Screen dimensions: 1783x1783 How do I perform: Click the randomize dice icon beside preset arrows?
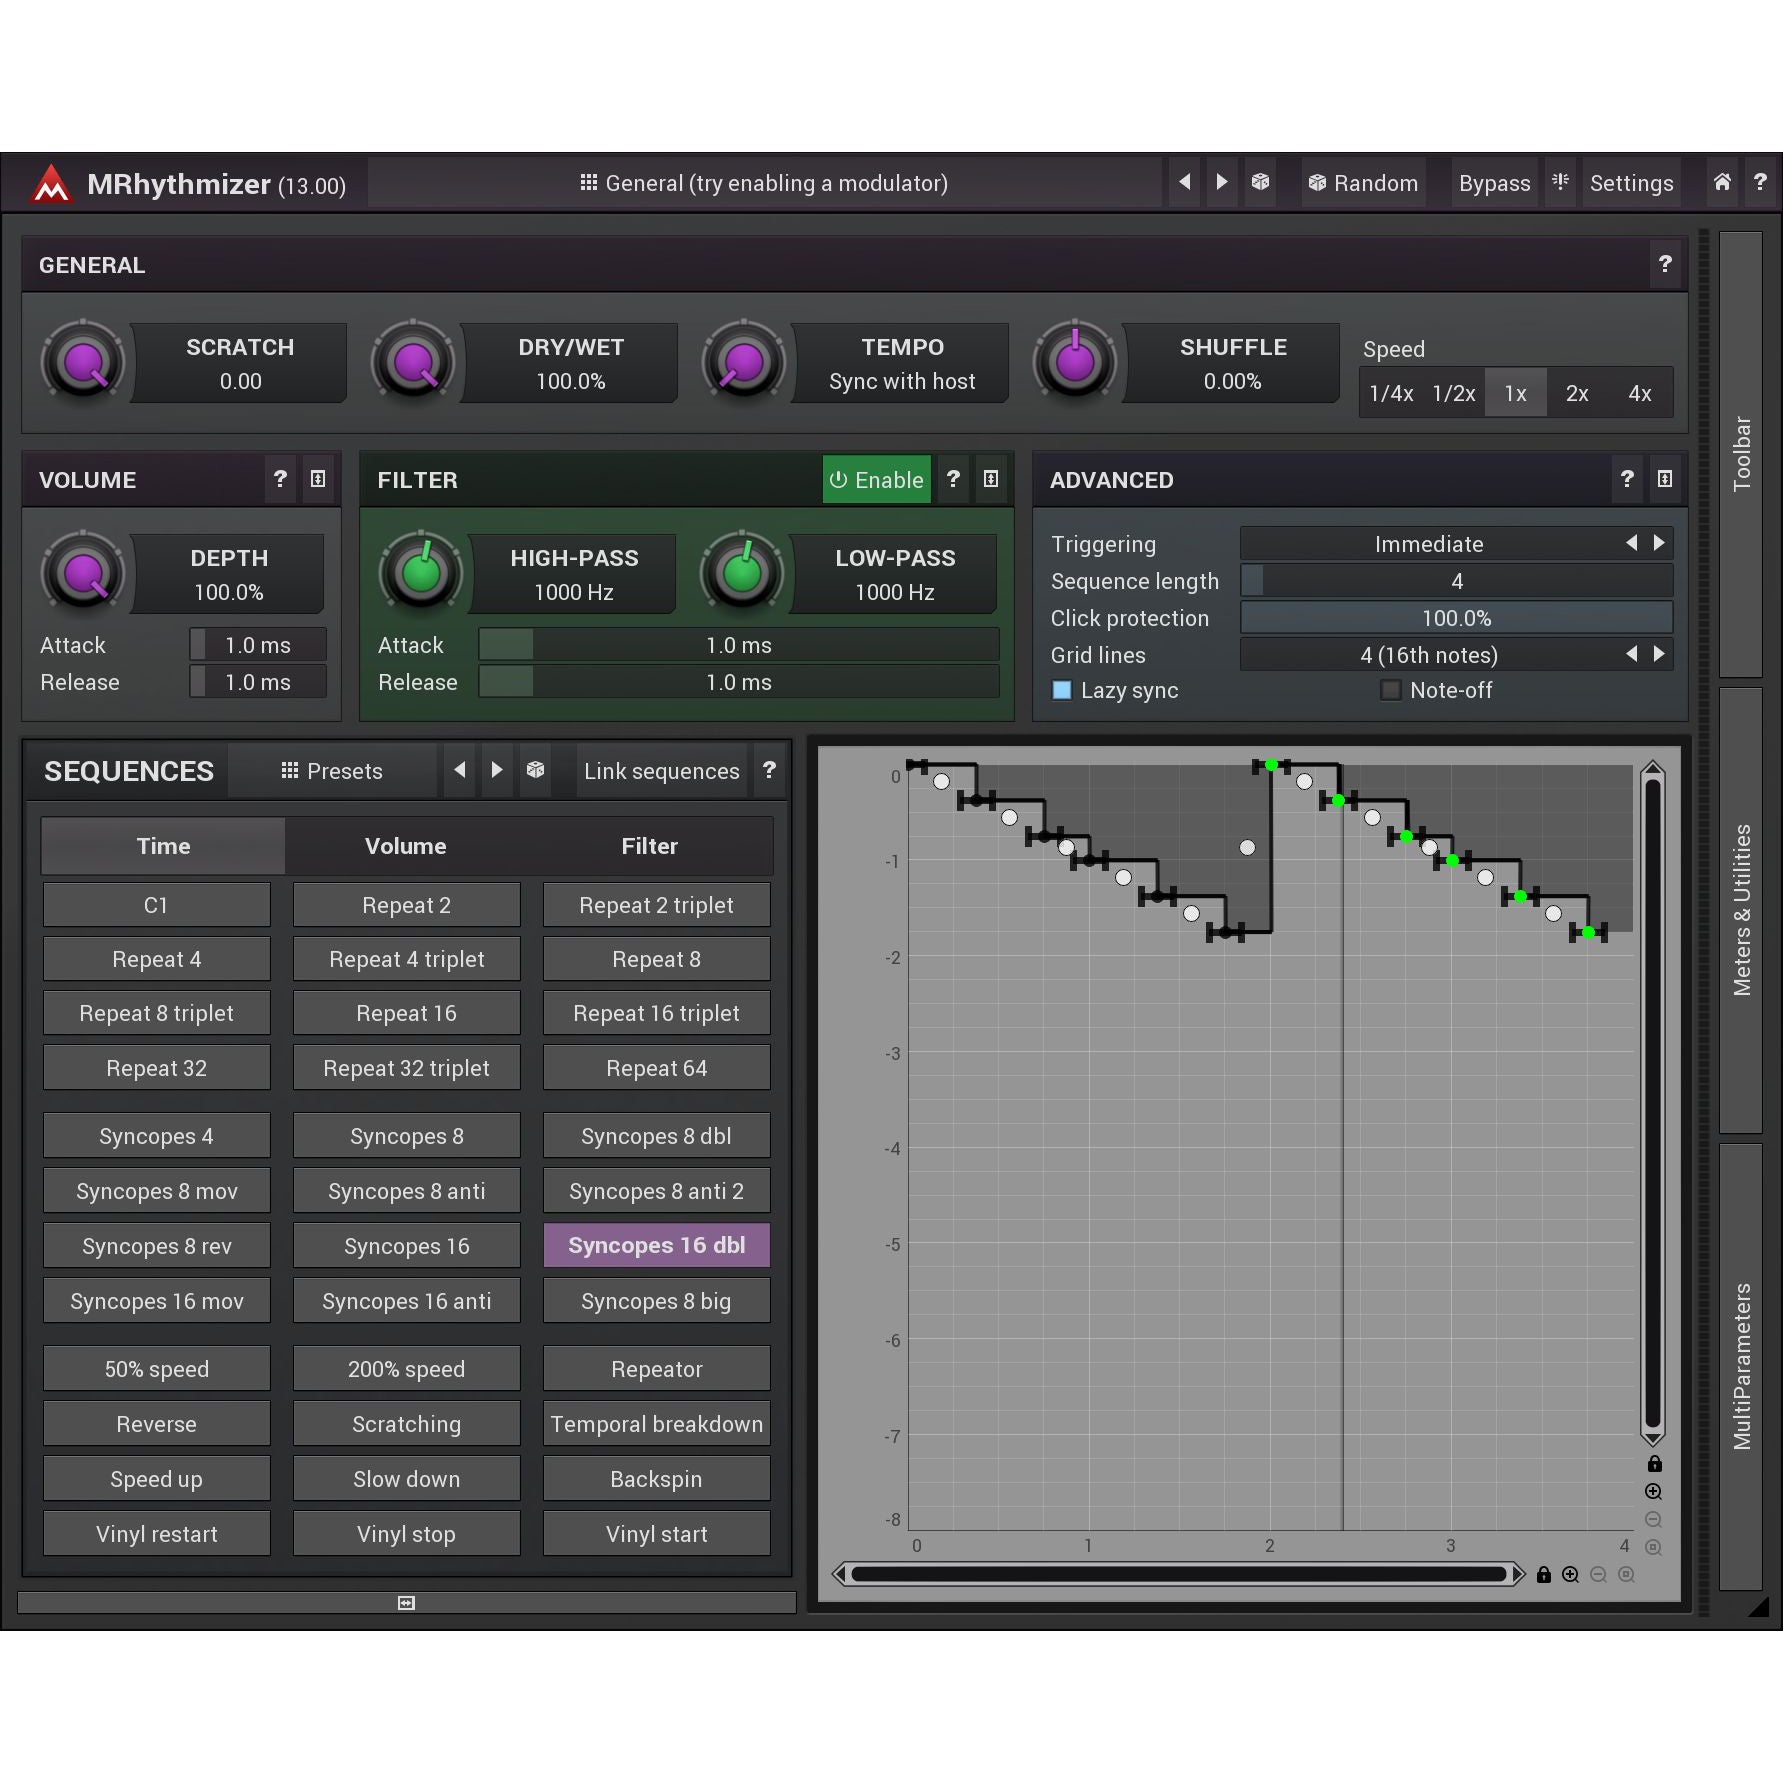[1260, 182]
